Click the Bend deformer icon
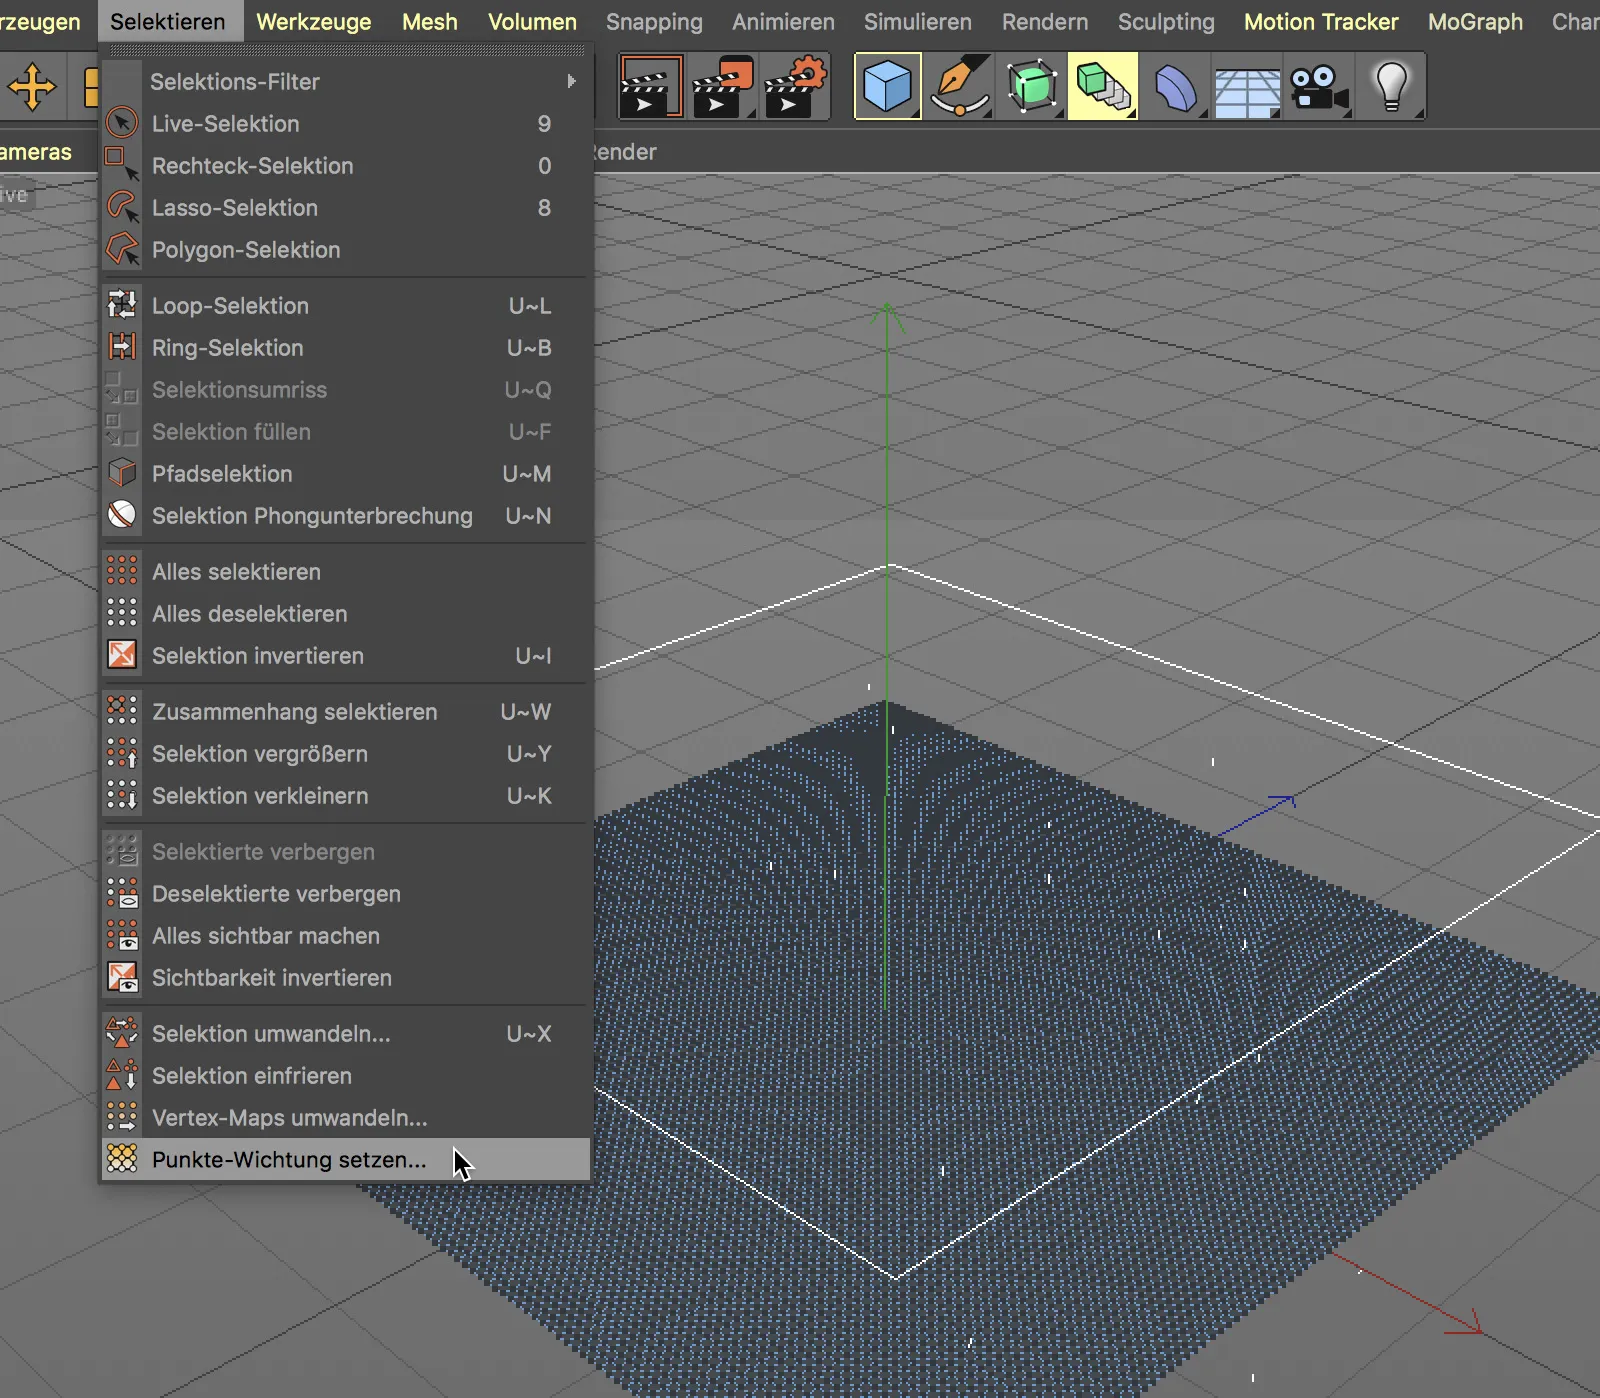 (x=1175, y=87)
